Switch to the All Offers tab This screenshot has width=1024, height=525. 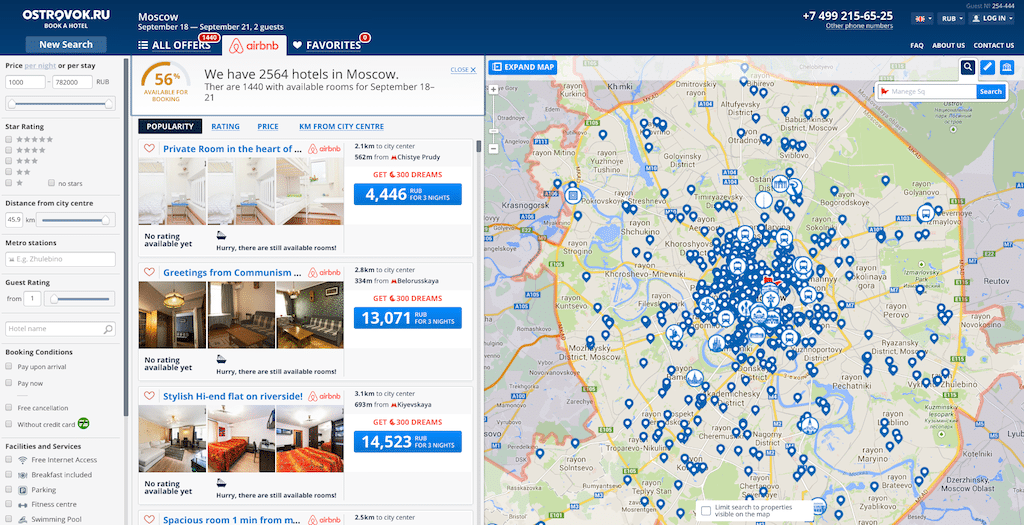[174, 45]
